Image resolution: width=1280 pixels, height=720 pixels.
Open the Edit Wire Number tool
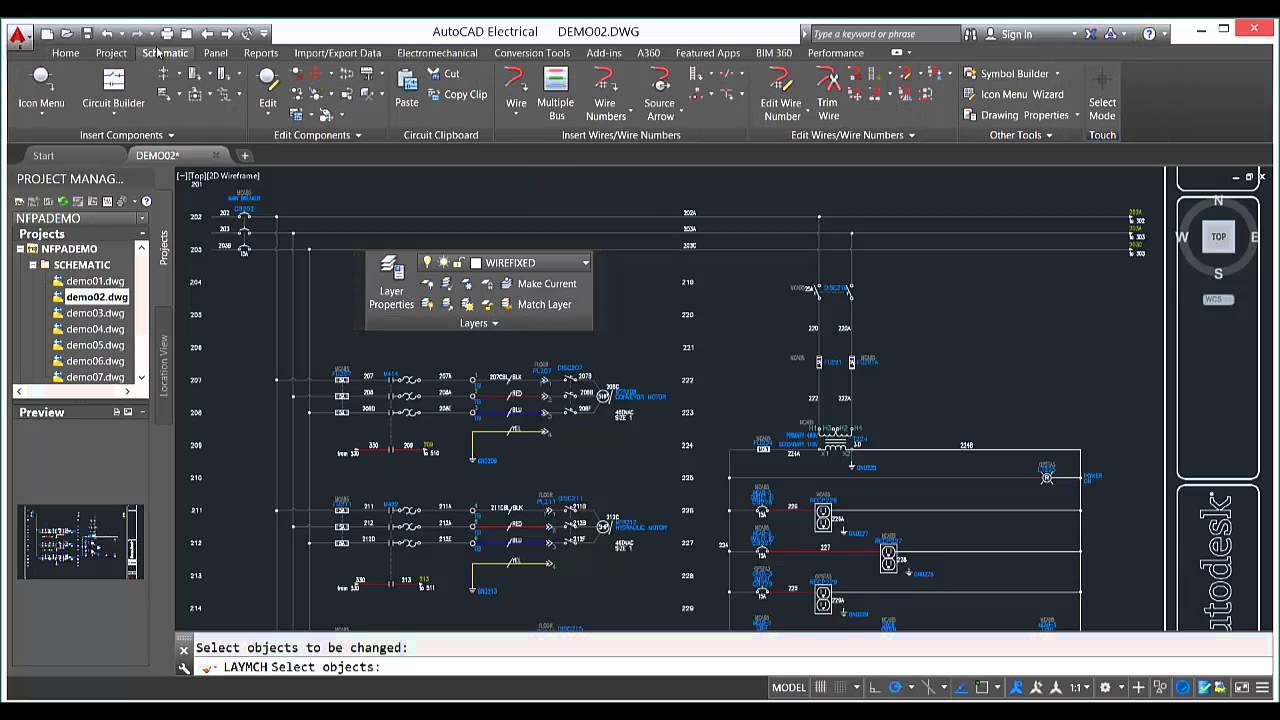tap(781, 93)
